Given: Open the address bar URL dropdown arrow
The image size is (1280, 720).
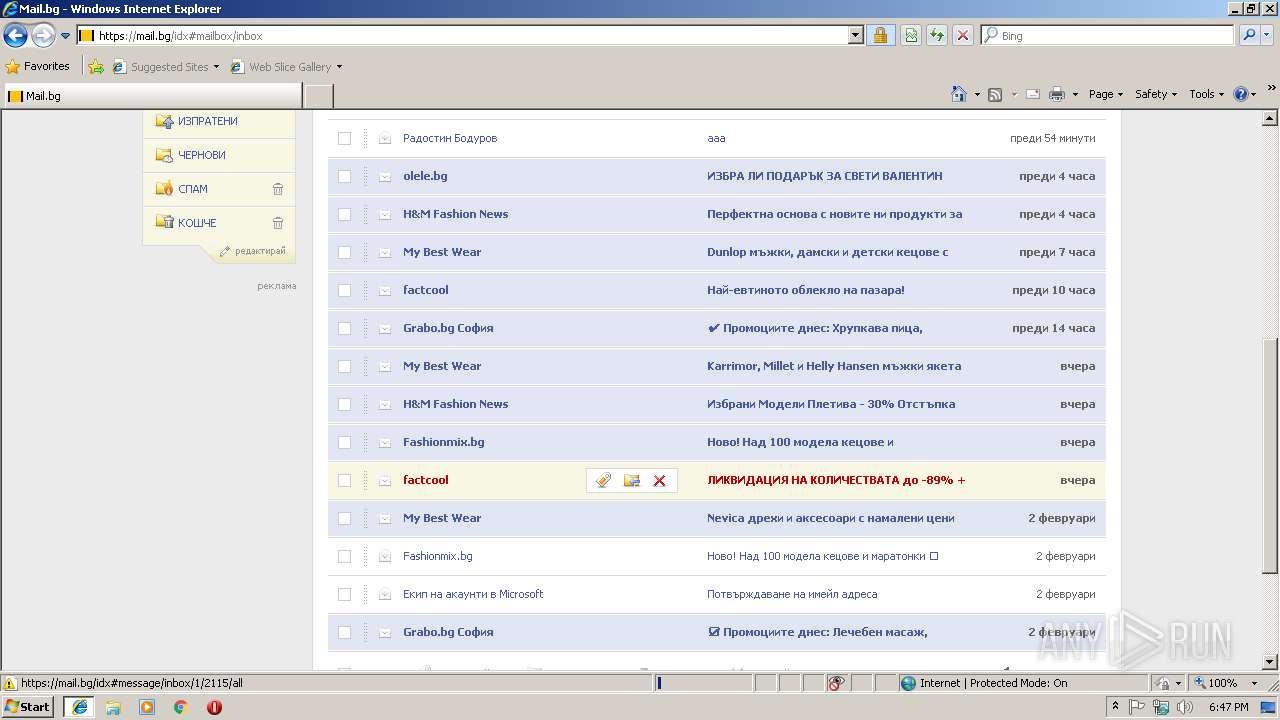Looking at the screenshot, I should 855,35.
